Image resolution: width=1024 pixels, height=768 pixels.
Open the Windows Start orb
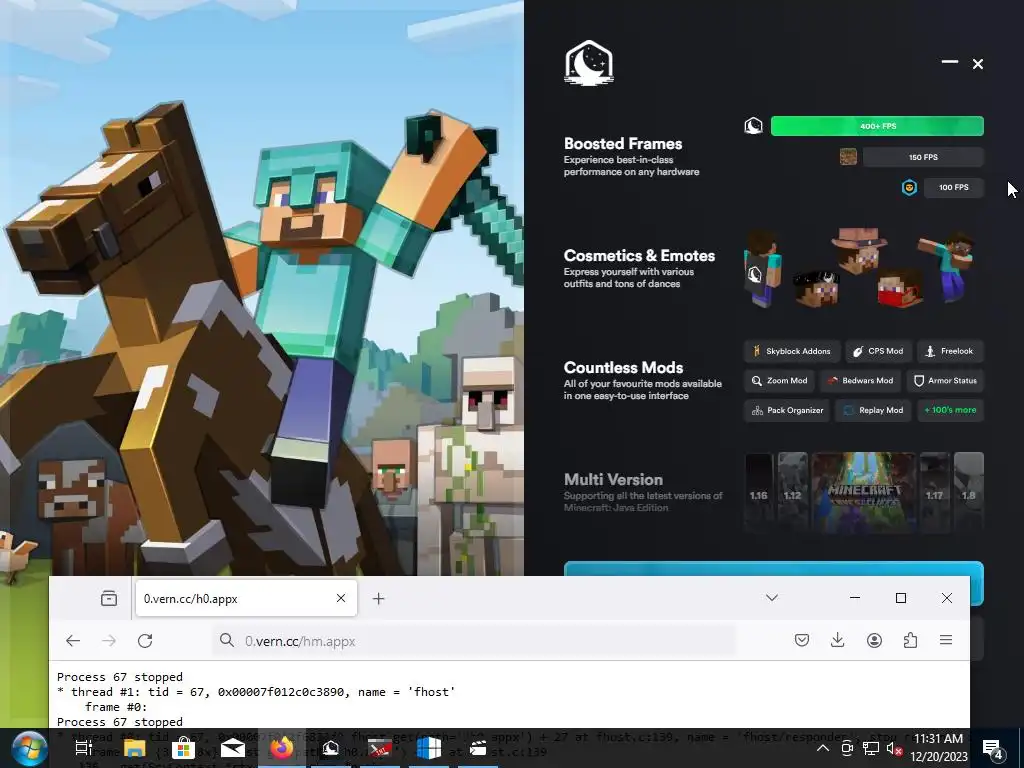29,749
